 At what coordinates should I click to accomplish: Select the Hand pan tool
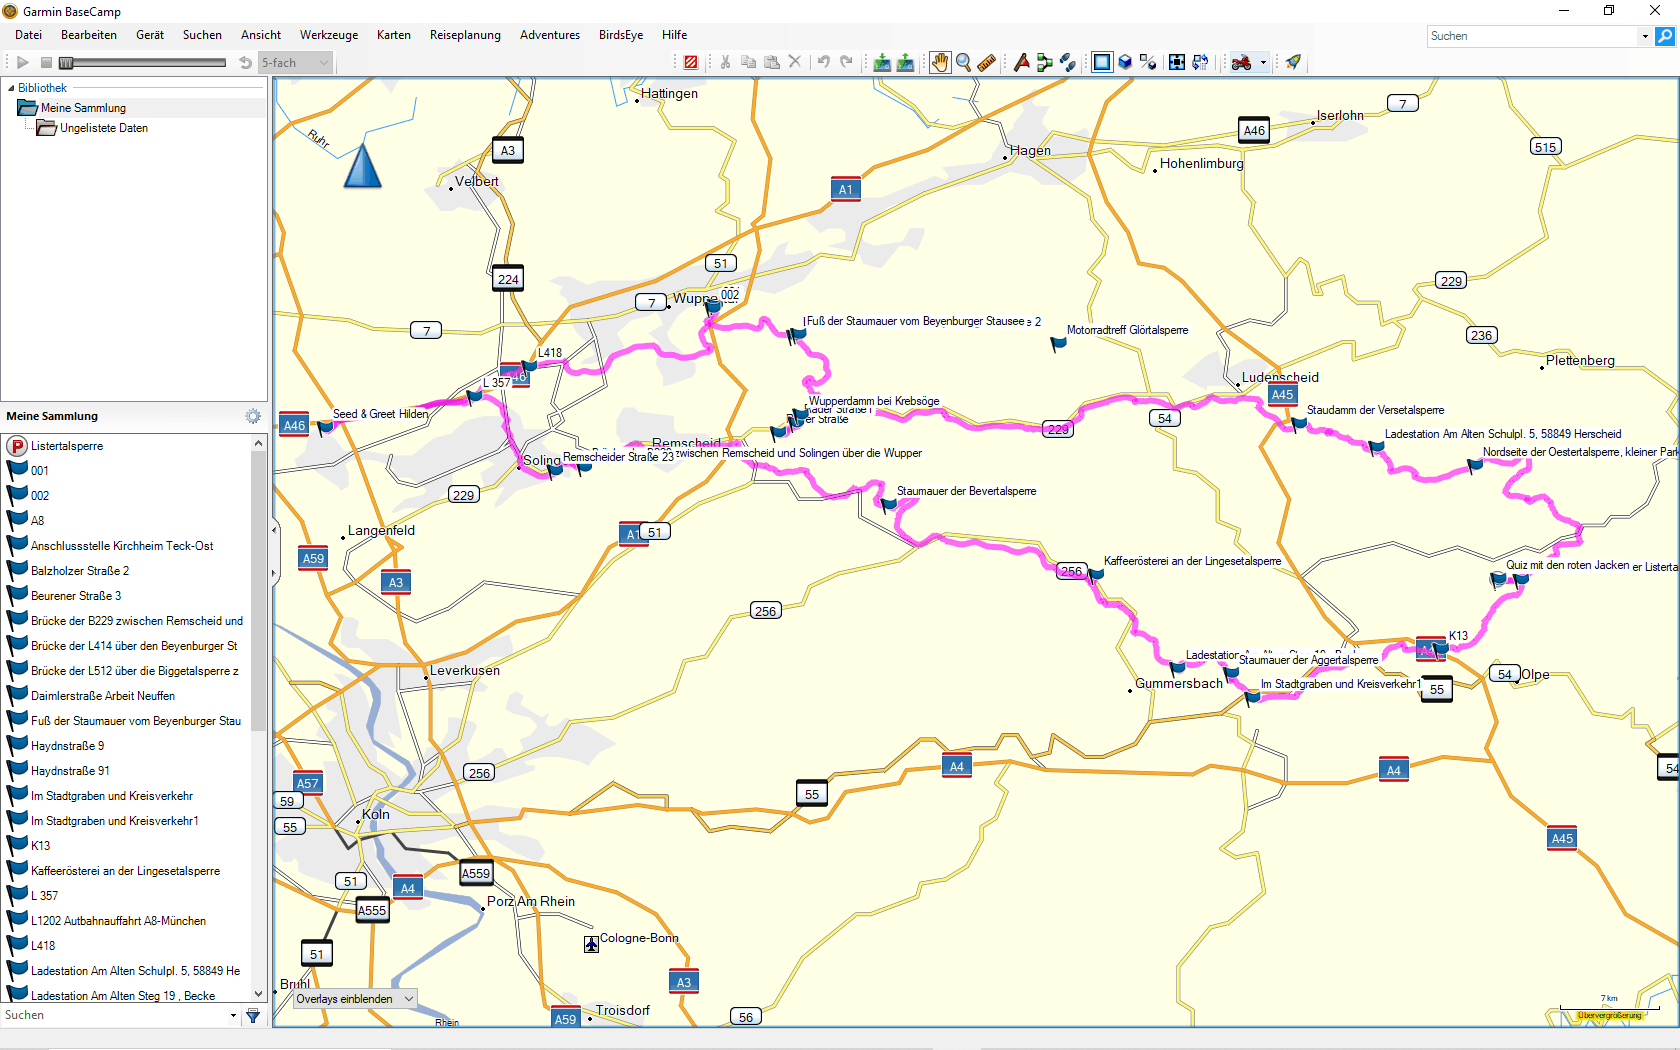click(940, 62)
